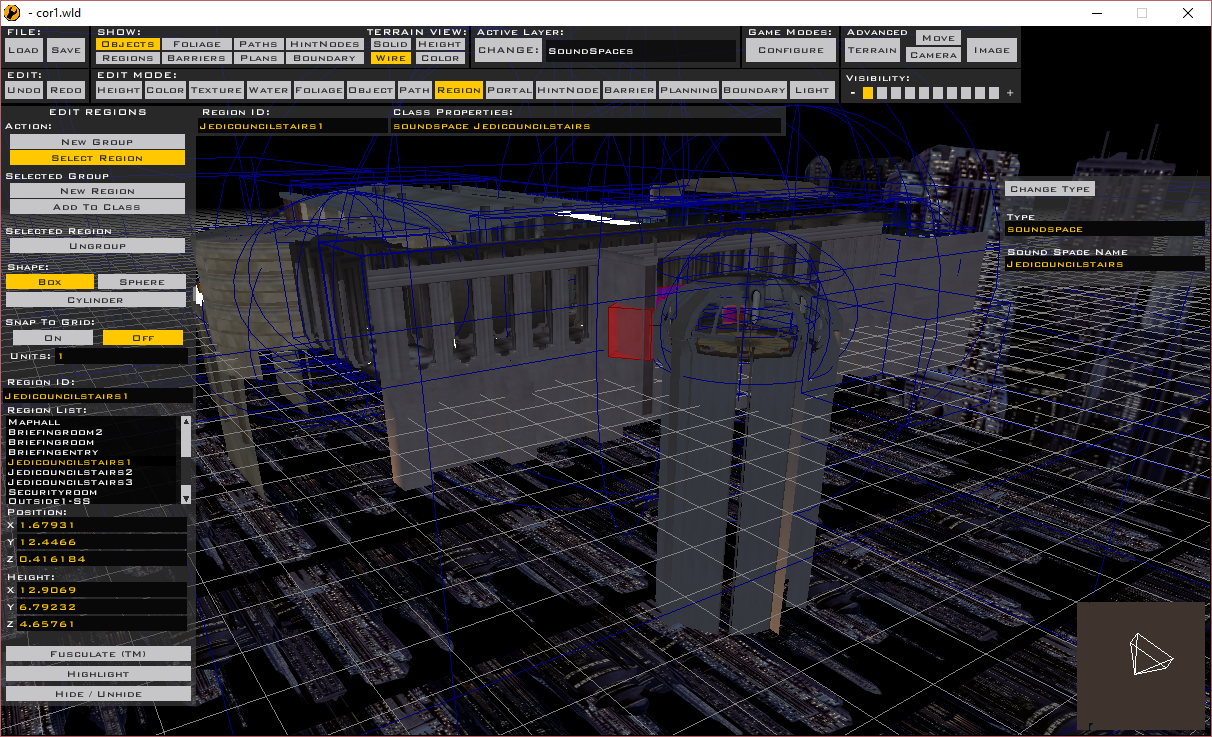Viewport: 1212px width, 737px height.
Task: Choose the Cylinder region shape
Action: [x=96, y=300]
